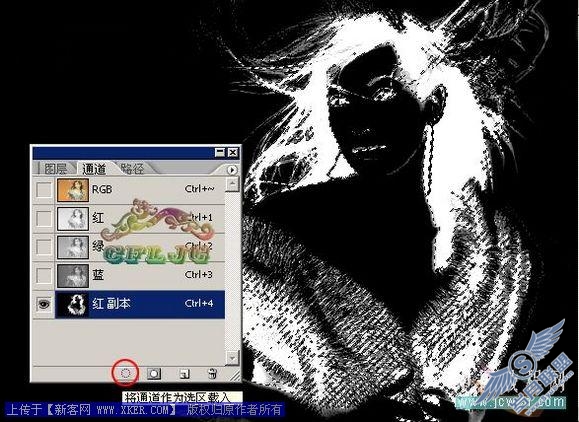Switch to the 路径 tab
Screen dimensions: 579x422
(x=132, y=168)
